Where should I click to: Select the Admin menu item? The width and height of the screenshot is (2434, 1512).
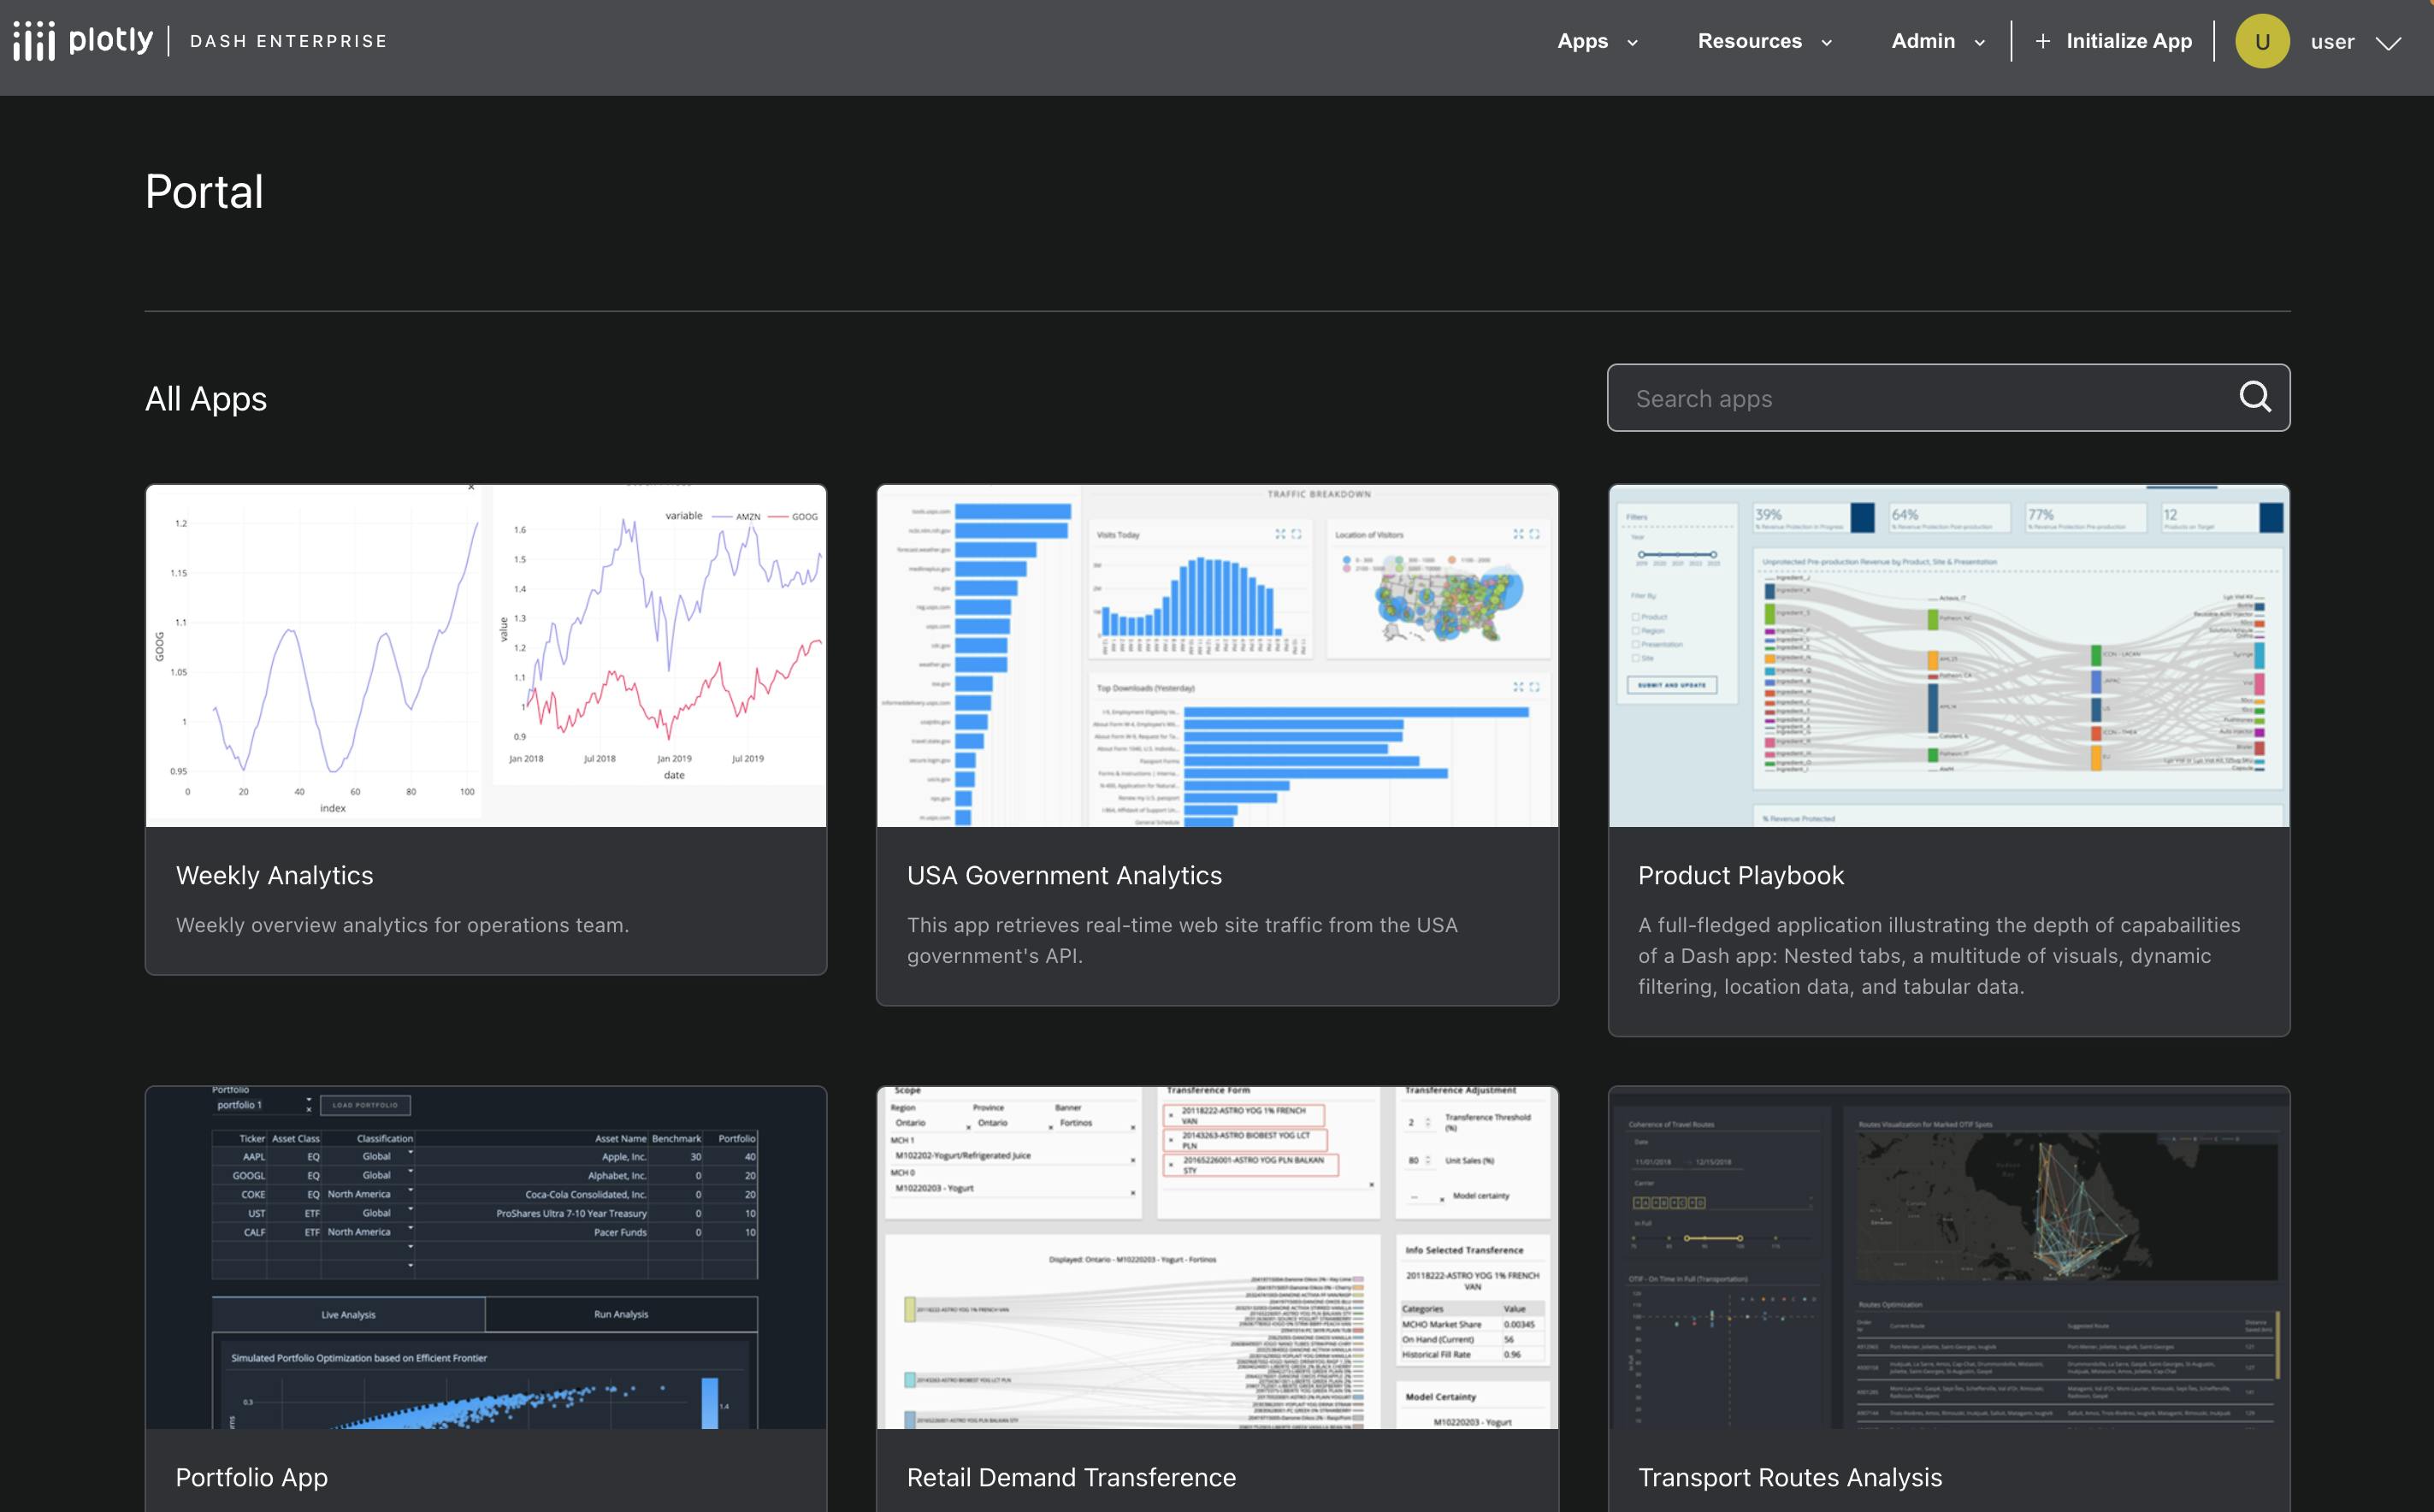(x=1923, y=41)
